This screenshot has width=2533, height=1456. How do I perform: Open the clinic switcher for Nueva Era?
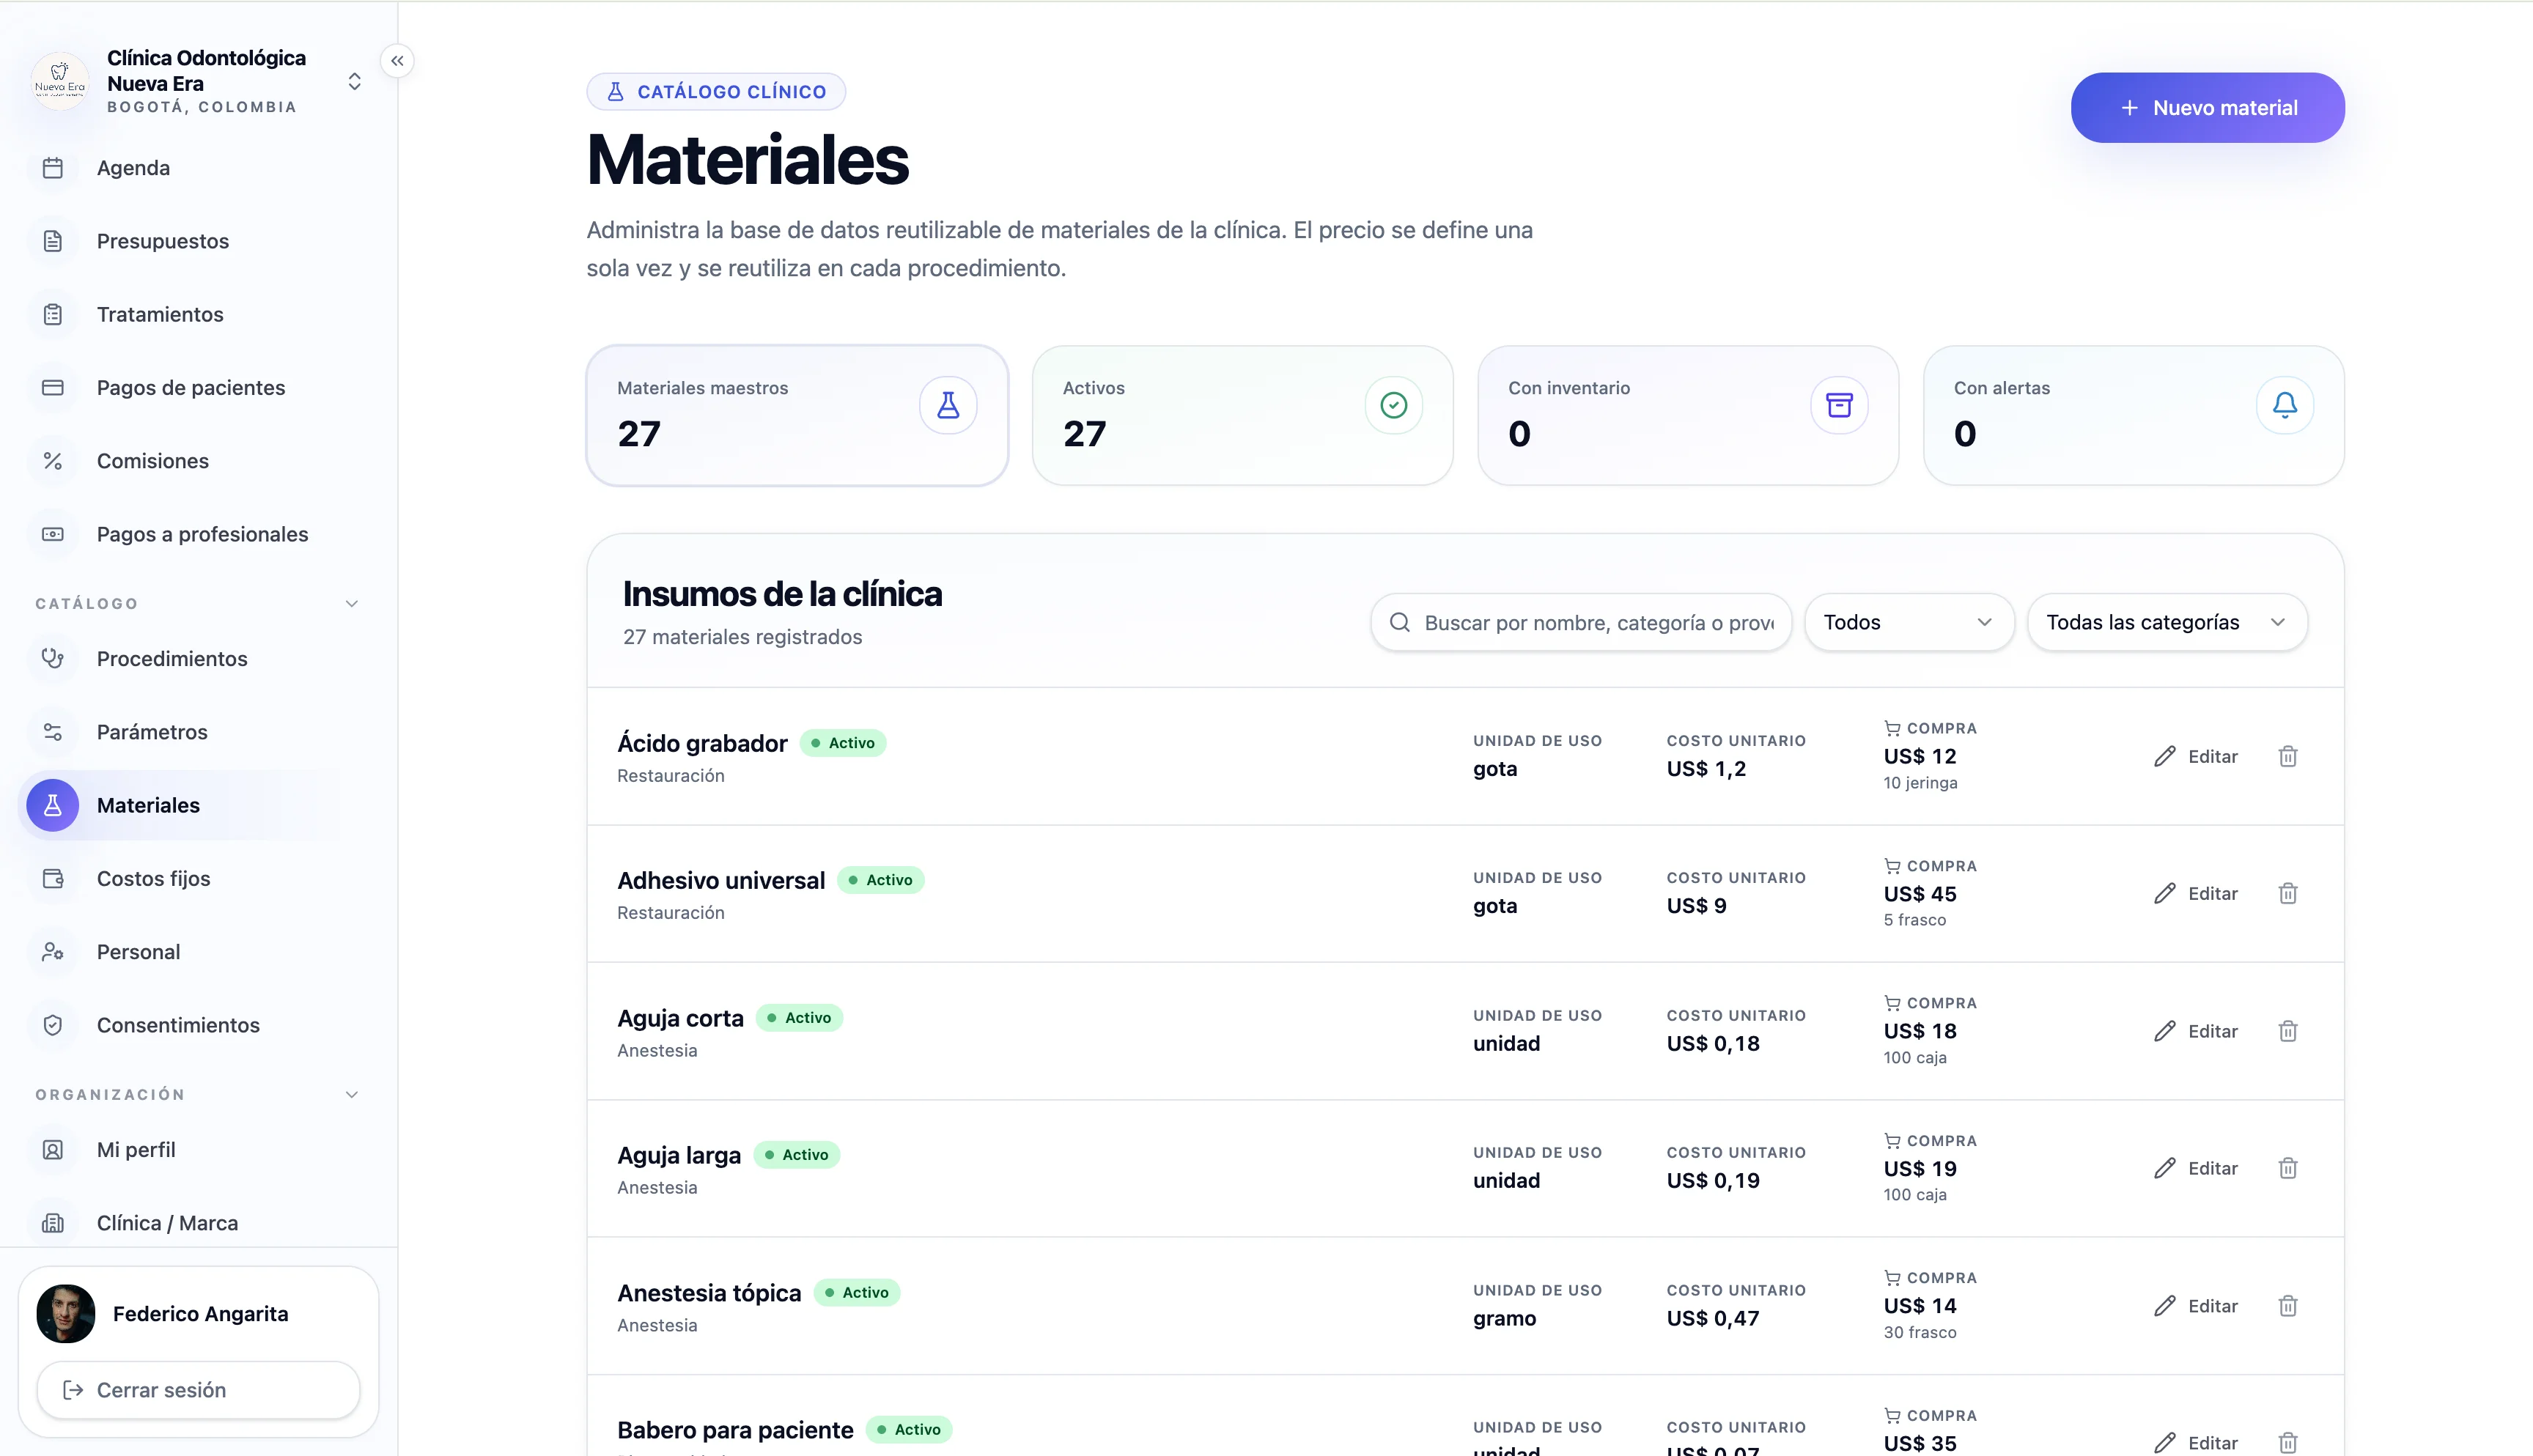pyautogui.click(x=354, y=82)
